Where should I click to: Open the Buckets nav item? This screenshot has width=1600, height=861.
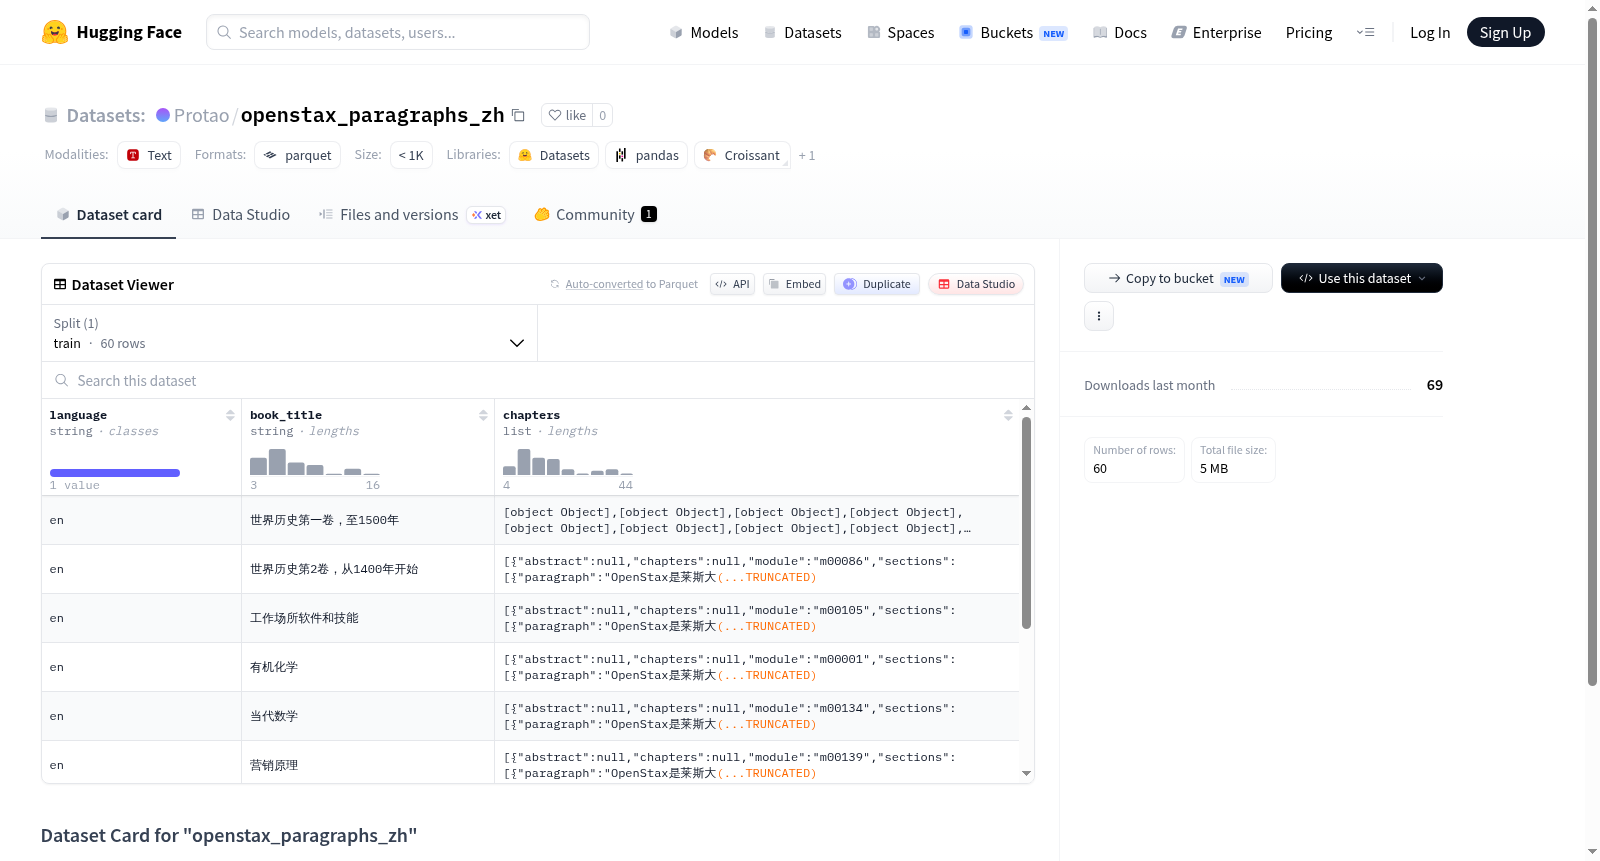[1012, 32]
